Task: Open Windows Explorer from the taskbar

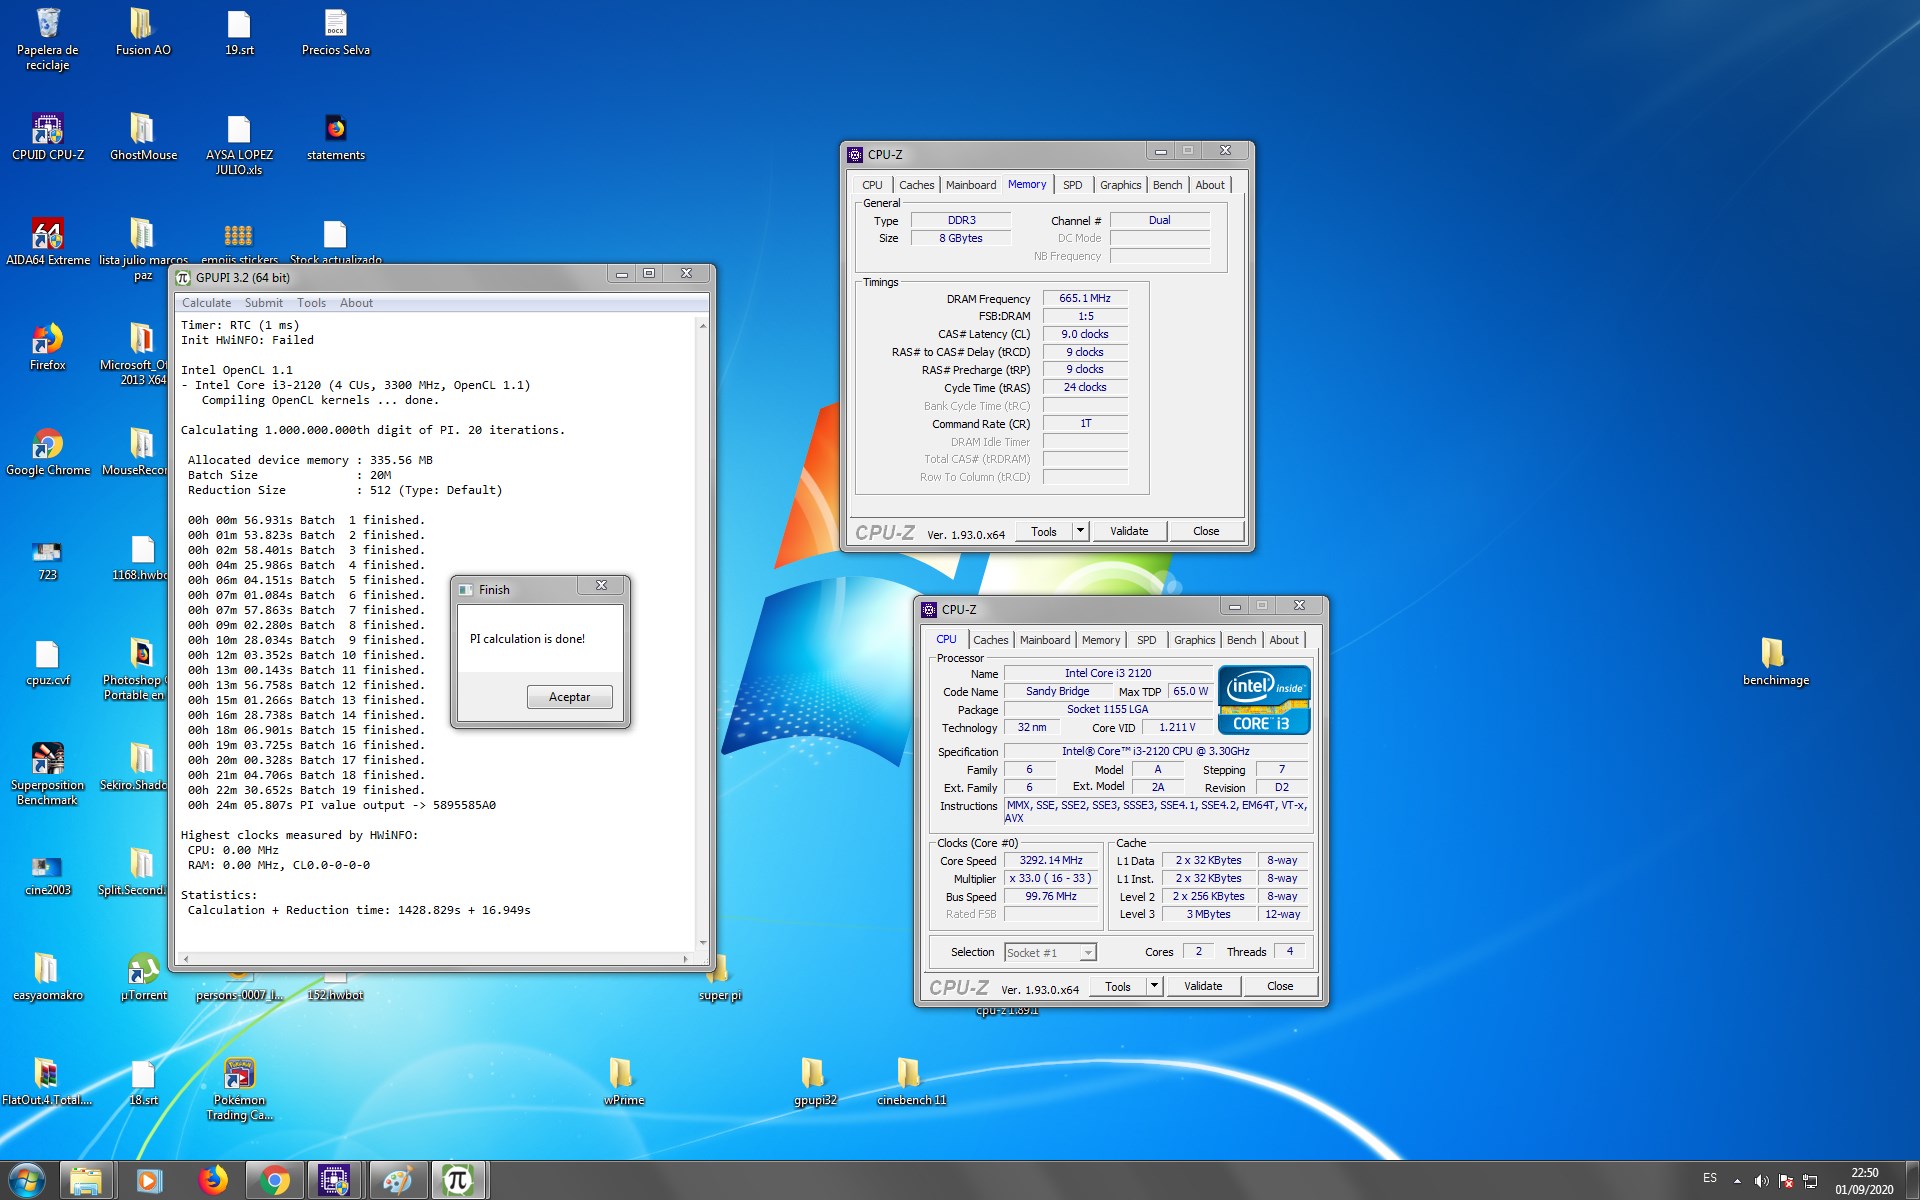Action: 86,1181
